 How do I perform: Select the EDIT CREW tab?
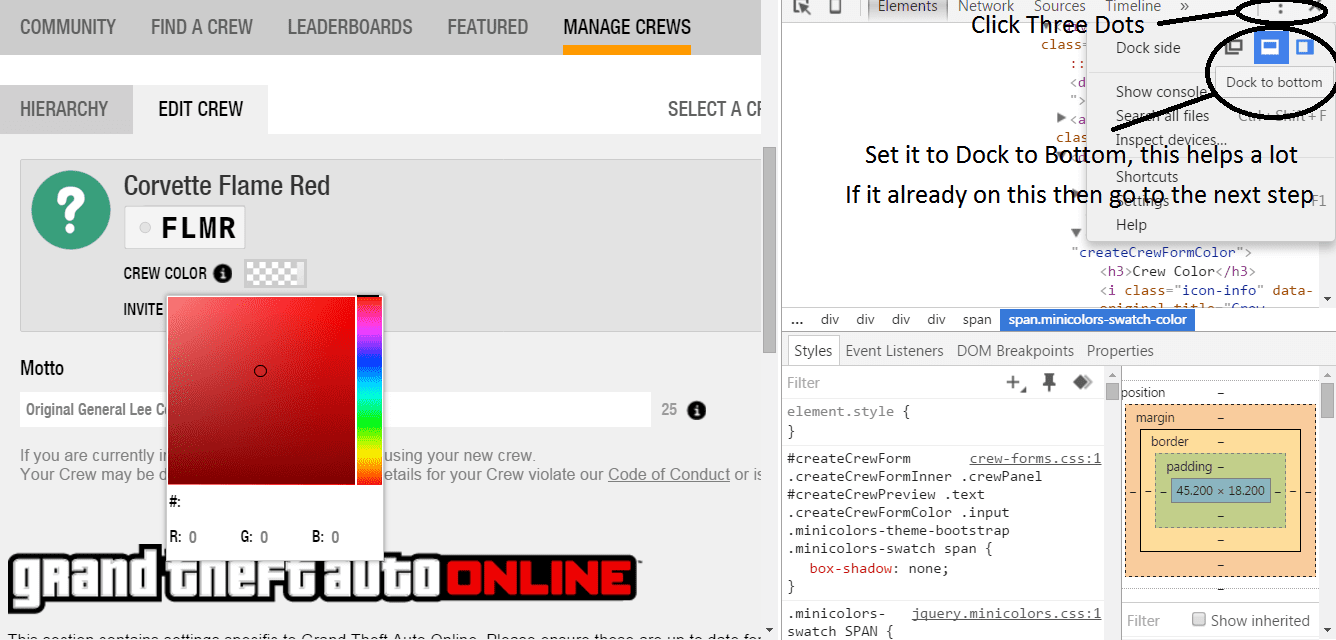coord(200,109)
